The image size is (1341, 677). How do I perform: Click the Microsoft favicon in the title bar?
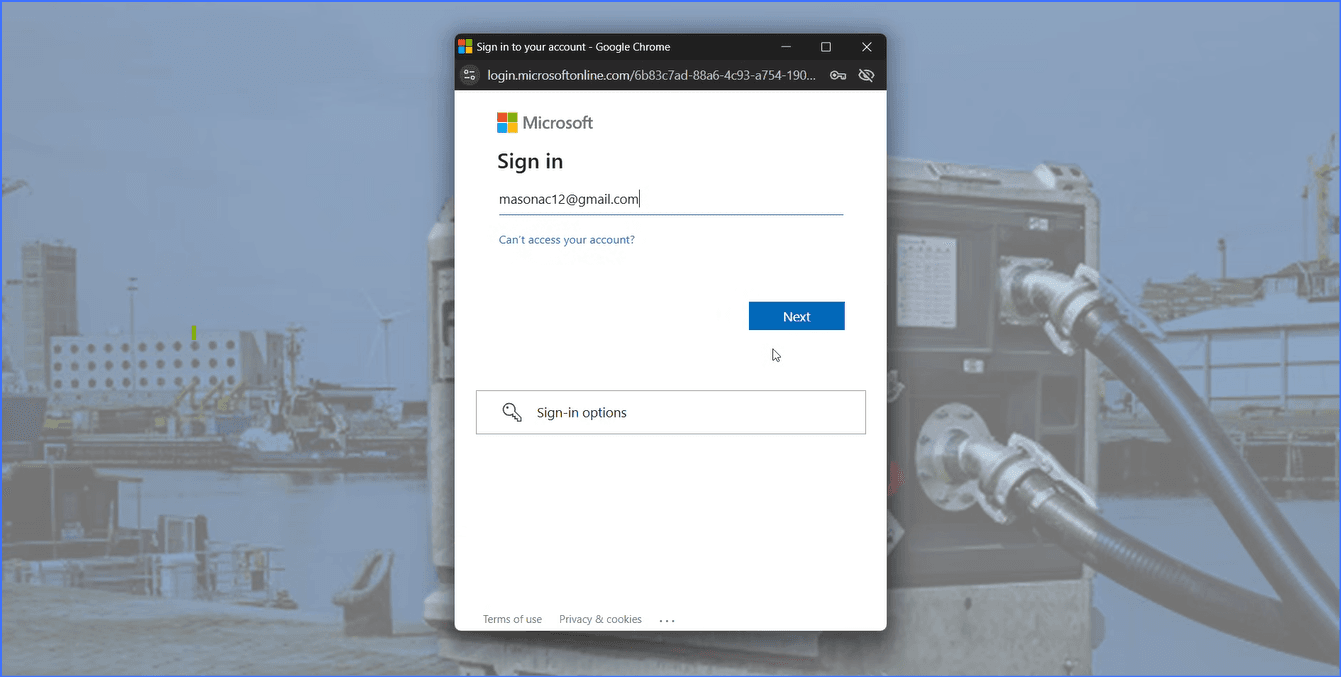[x=465, y=47]
